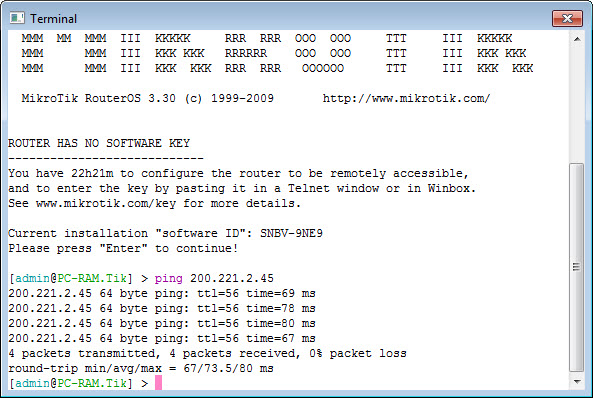Click the scrollbar up arrow
Viewport: 593px width, 398px height.
pyautogui.click(x=577, y=39)
